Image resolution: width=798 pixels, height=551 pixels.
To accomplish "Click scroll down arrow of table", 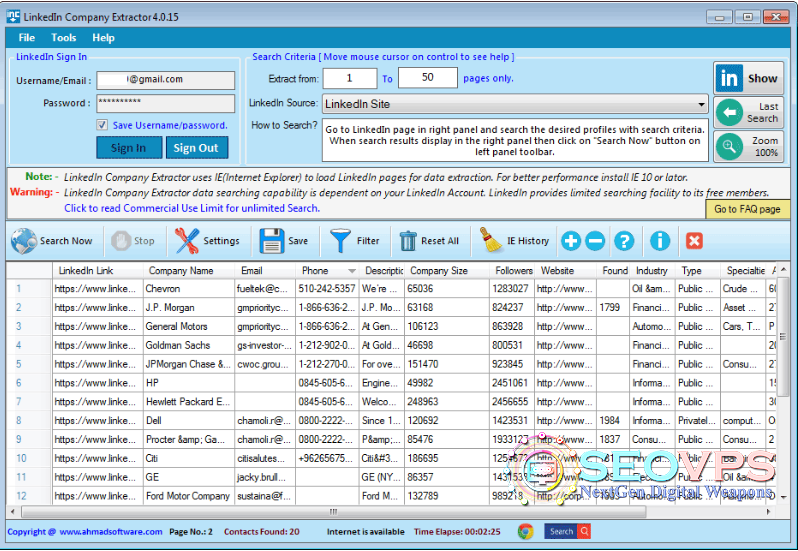I will point(783,498).
